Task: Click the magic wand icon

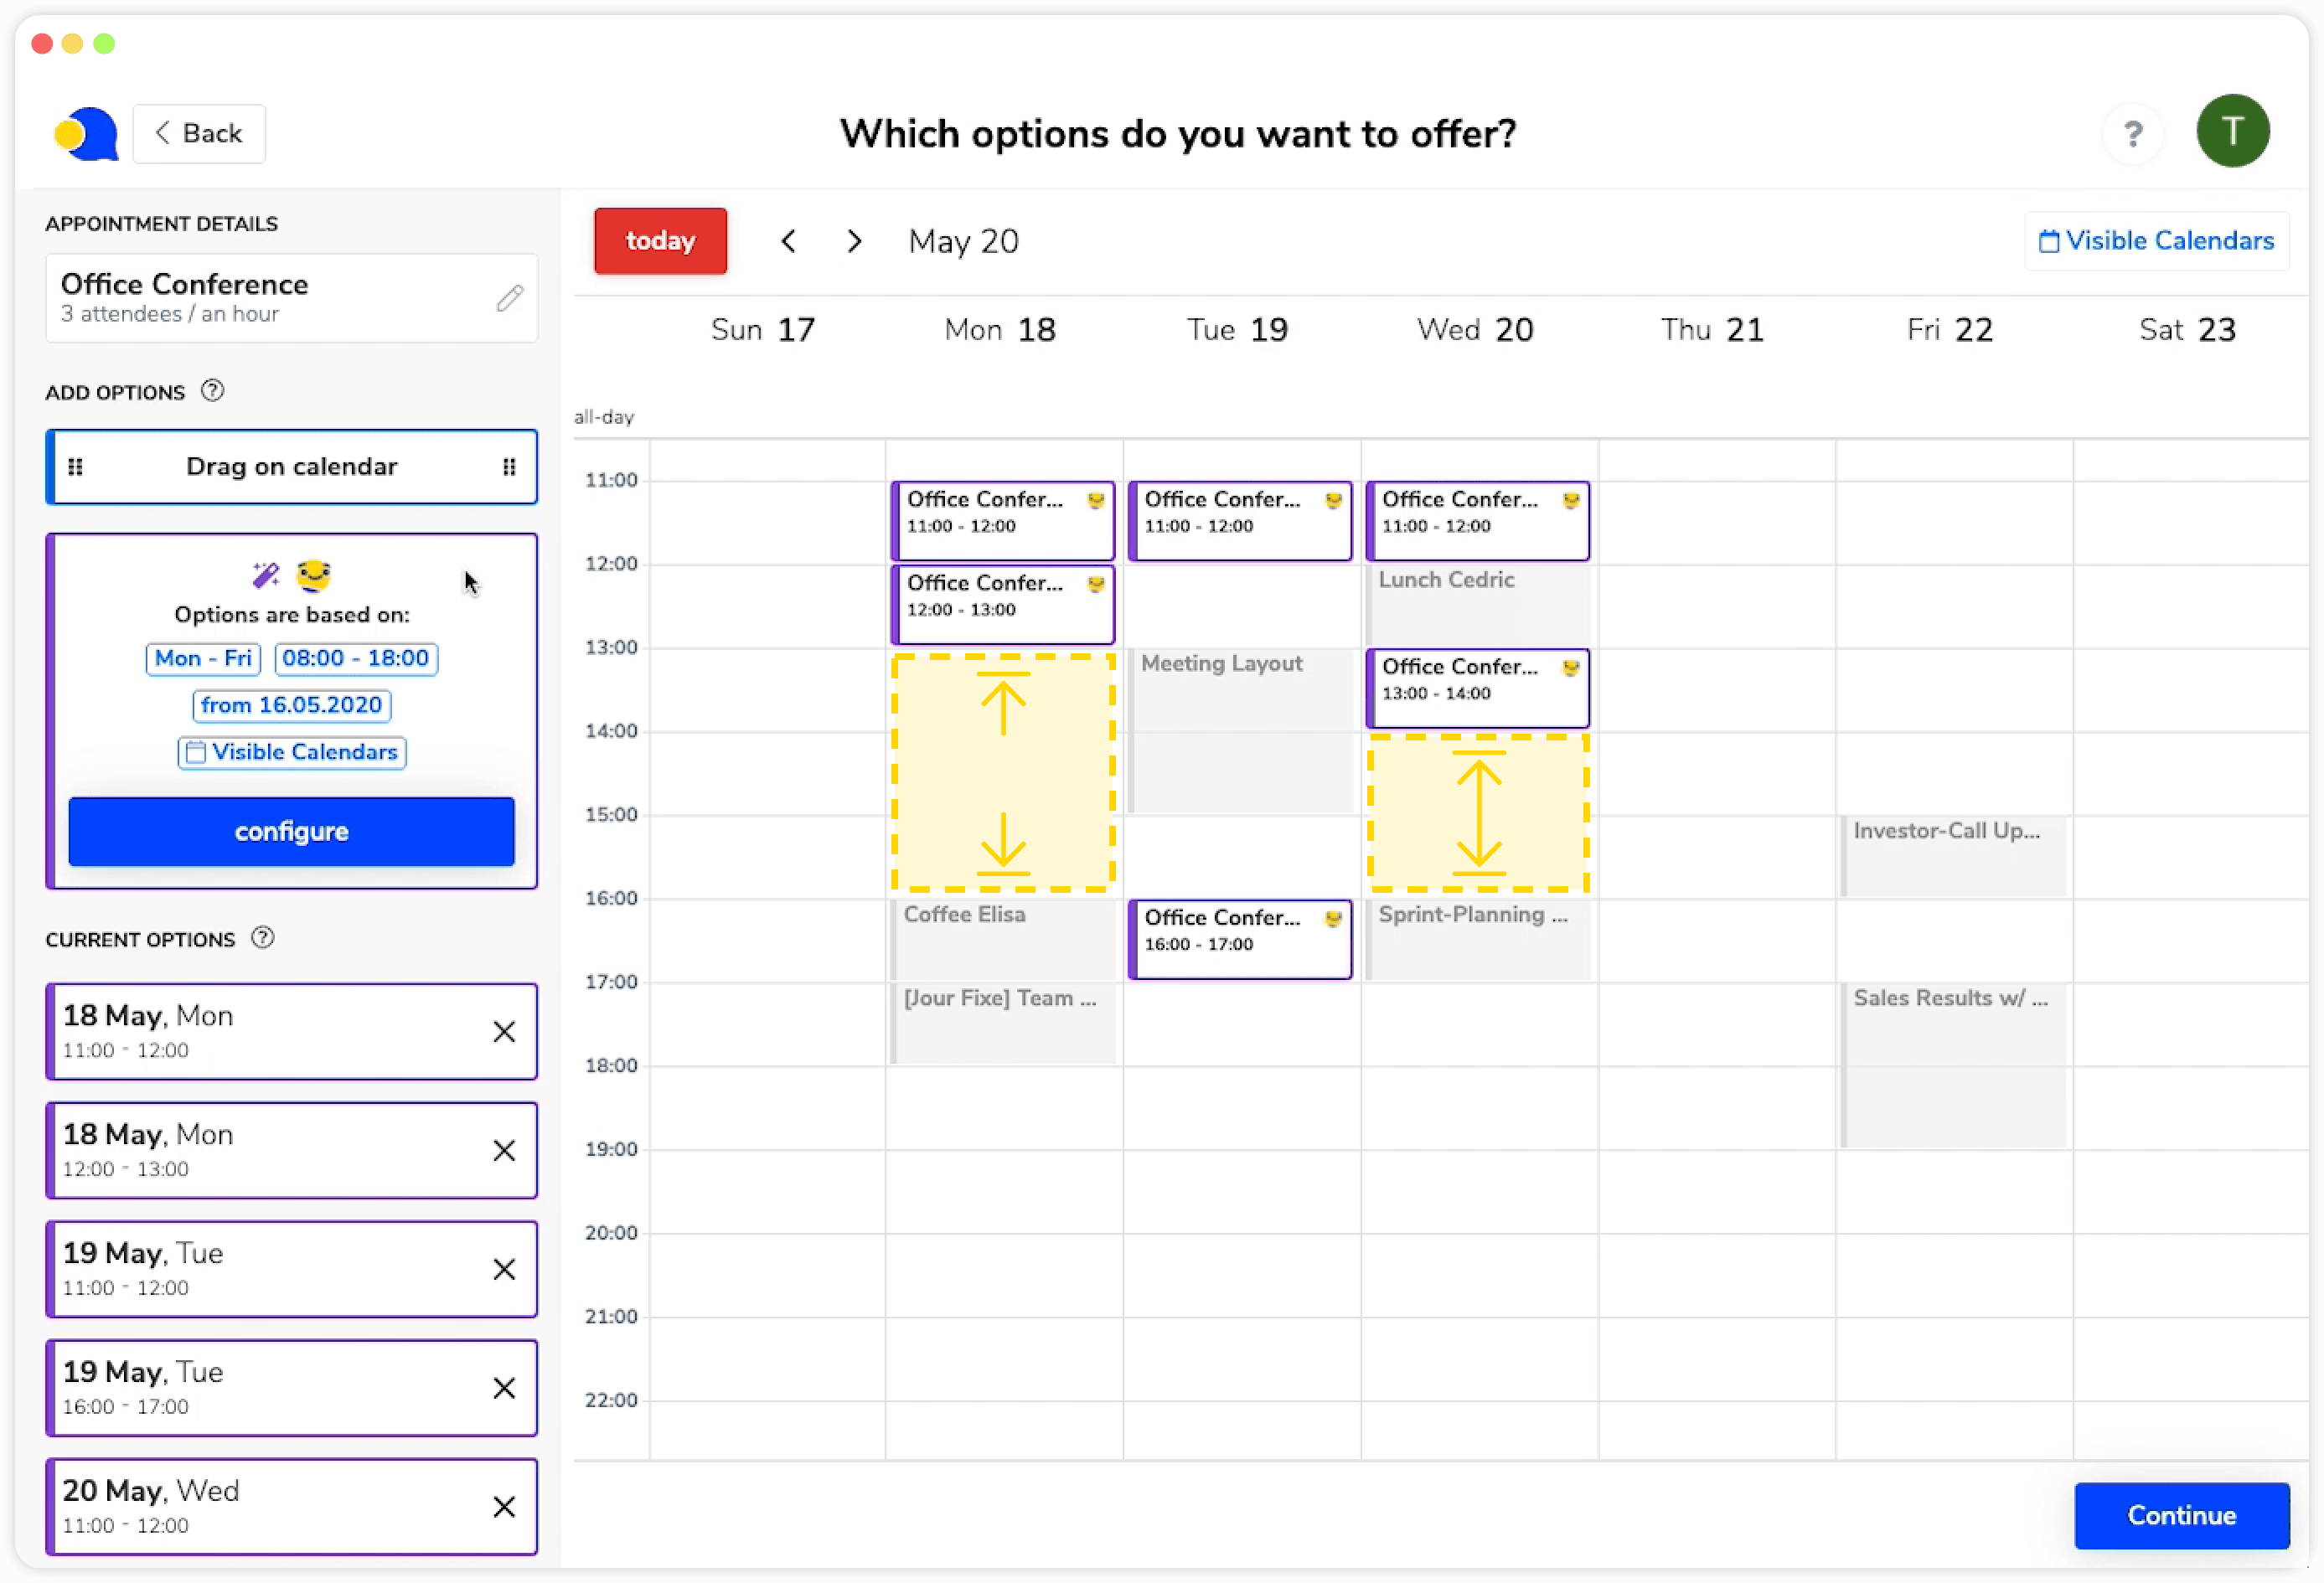Action: point(265,575)
